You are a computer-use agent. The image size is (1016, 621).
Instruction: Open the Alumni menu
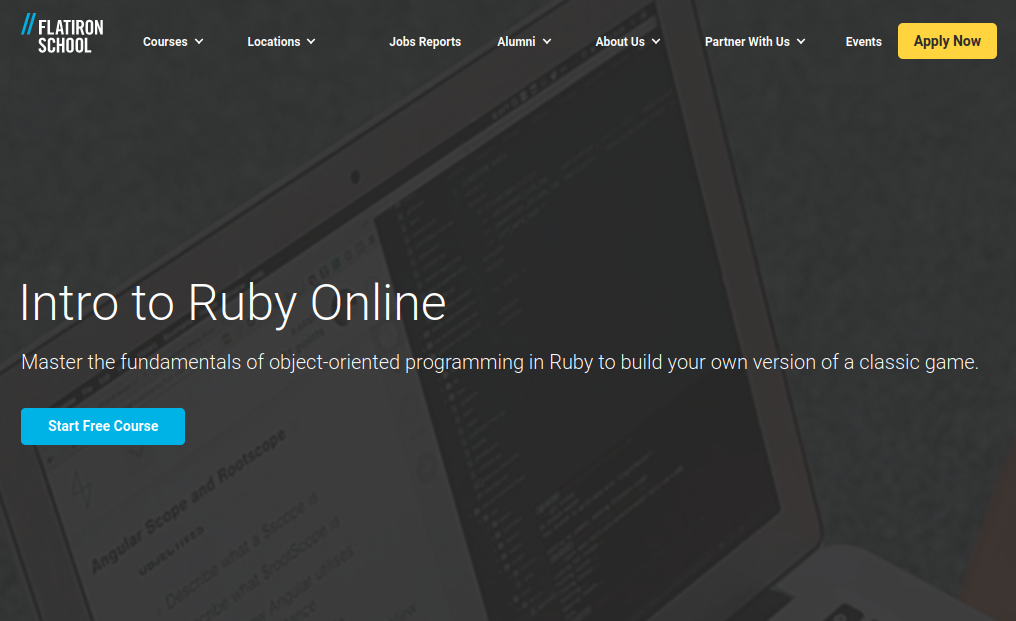coord(516,41)
